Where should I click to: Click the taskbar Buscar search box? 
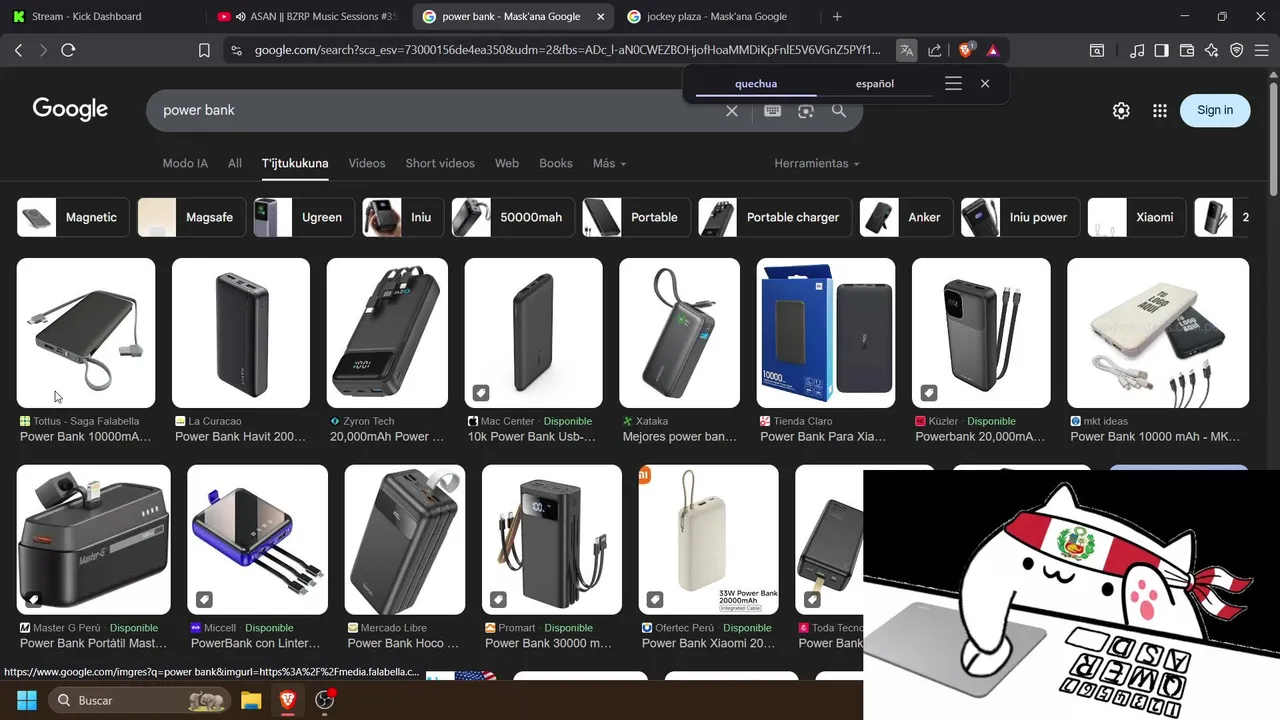pyautogui.click(x=138, y=700)
